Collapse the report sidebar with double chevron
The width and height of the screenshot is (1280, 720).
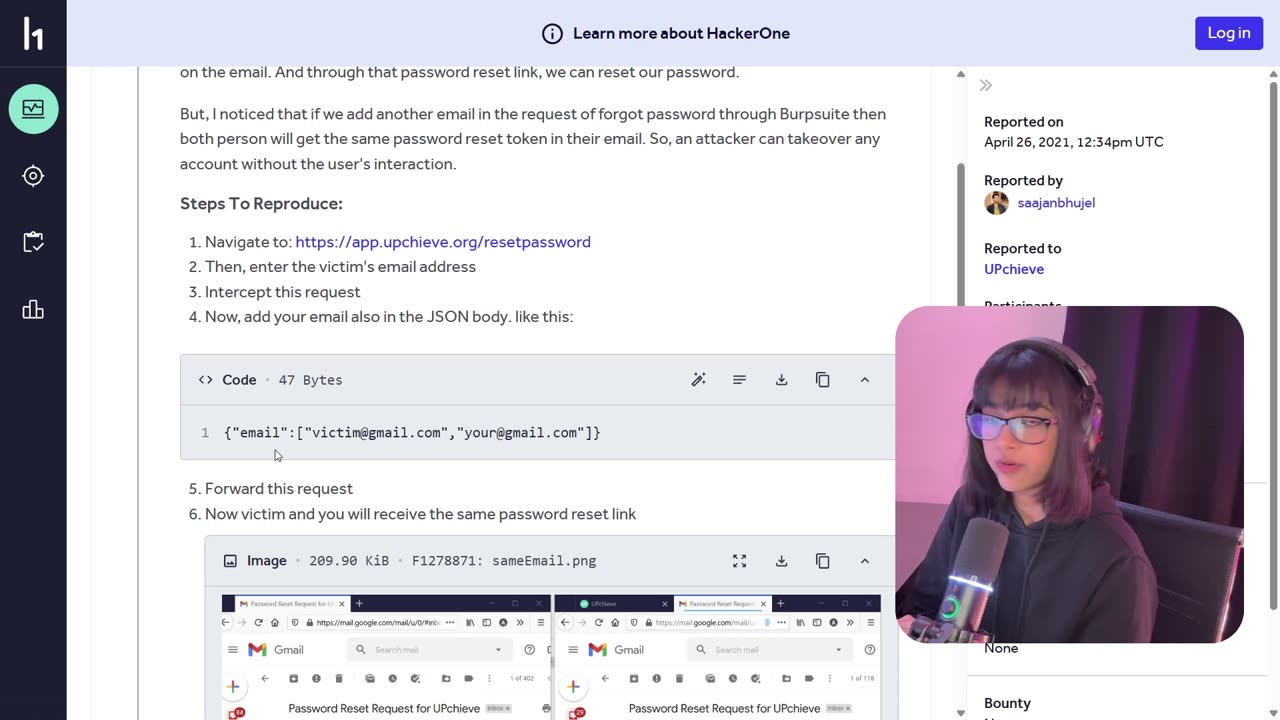pyautogui.click(x=986, y=86)
